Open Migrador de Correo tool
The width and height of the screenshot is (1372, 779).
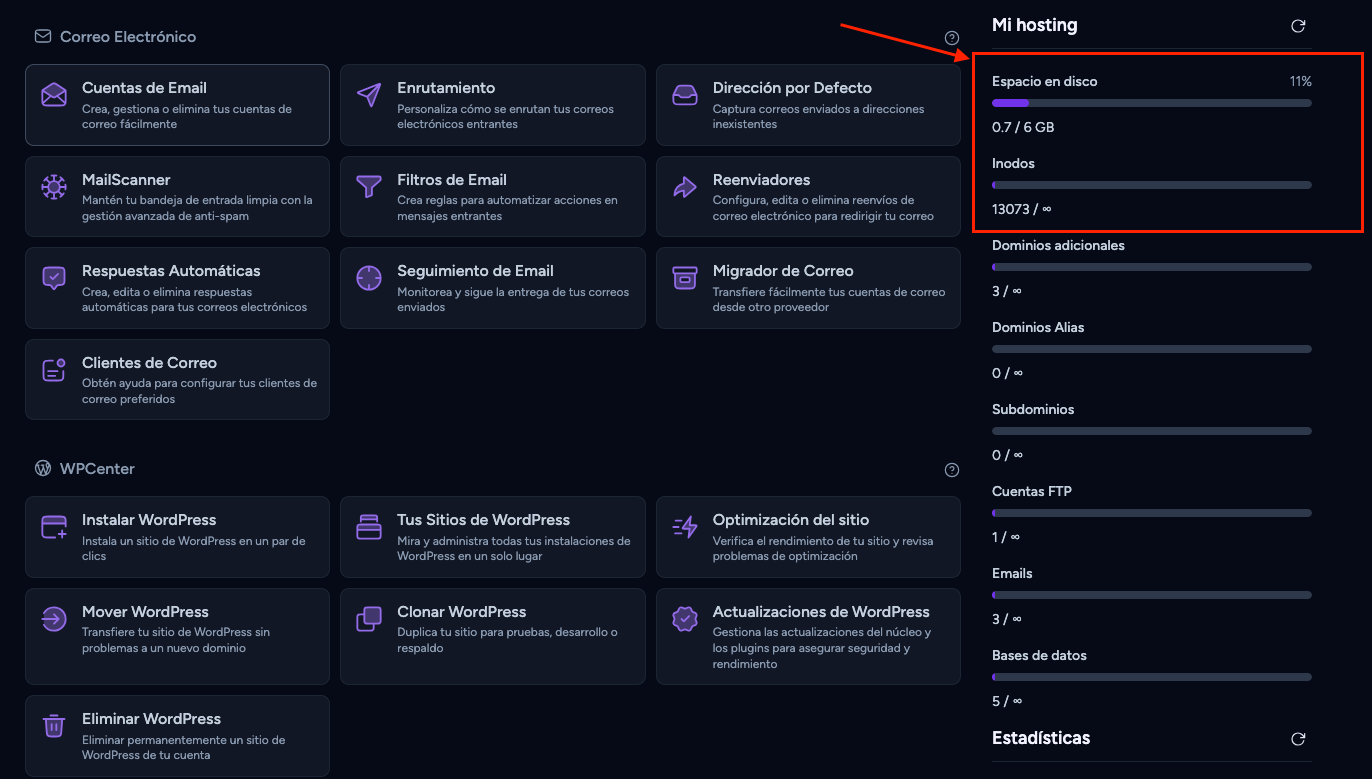point(808,288)
